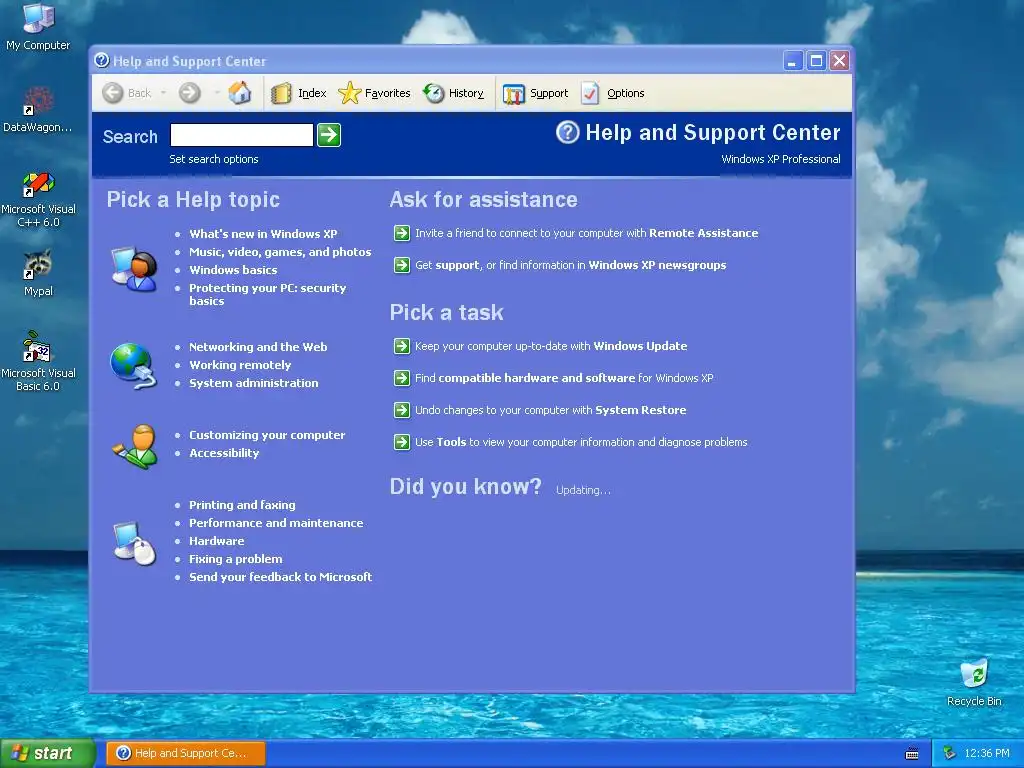Click the Help window title bar icon
1024x768 pixels.
click(101, 60)
